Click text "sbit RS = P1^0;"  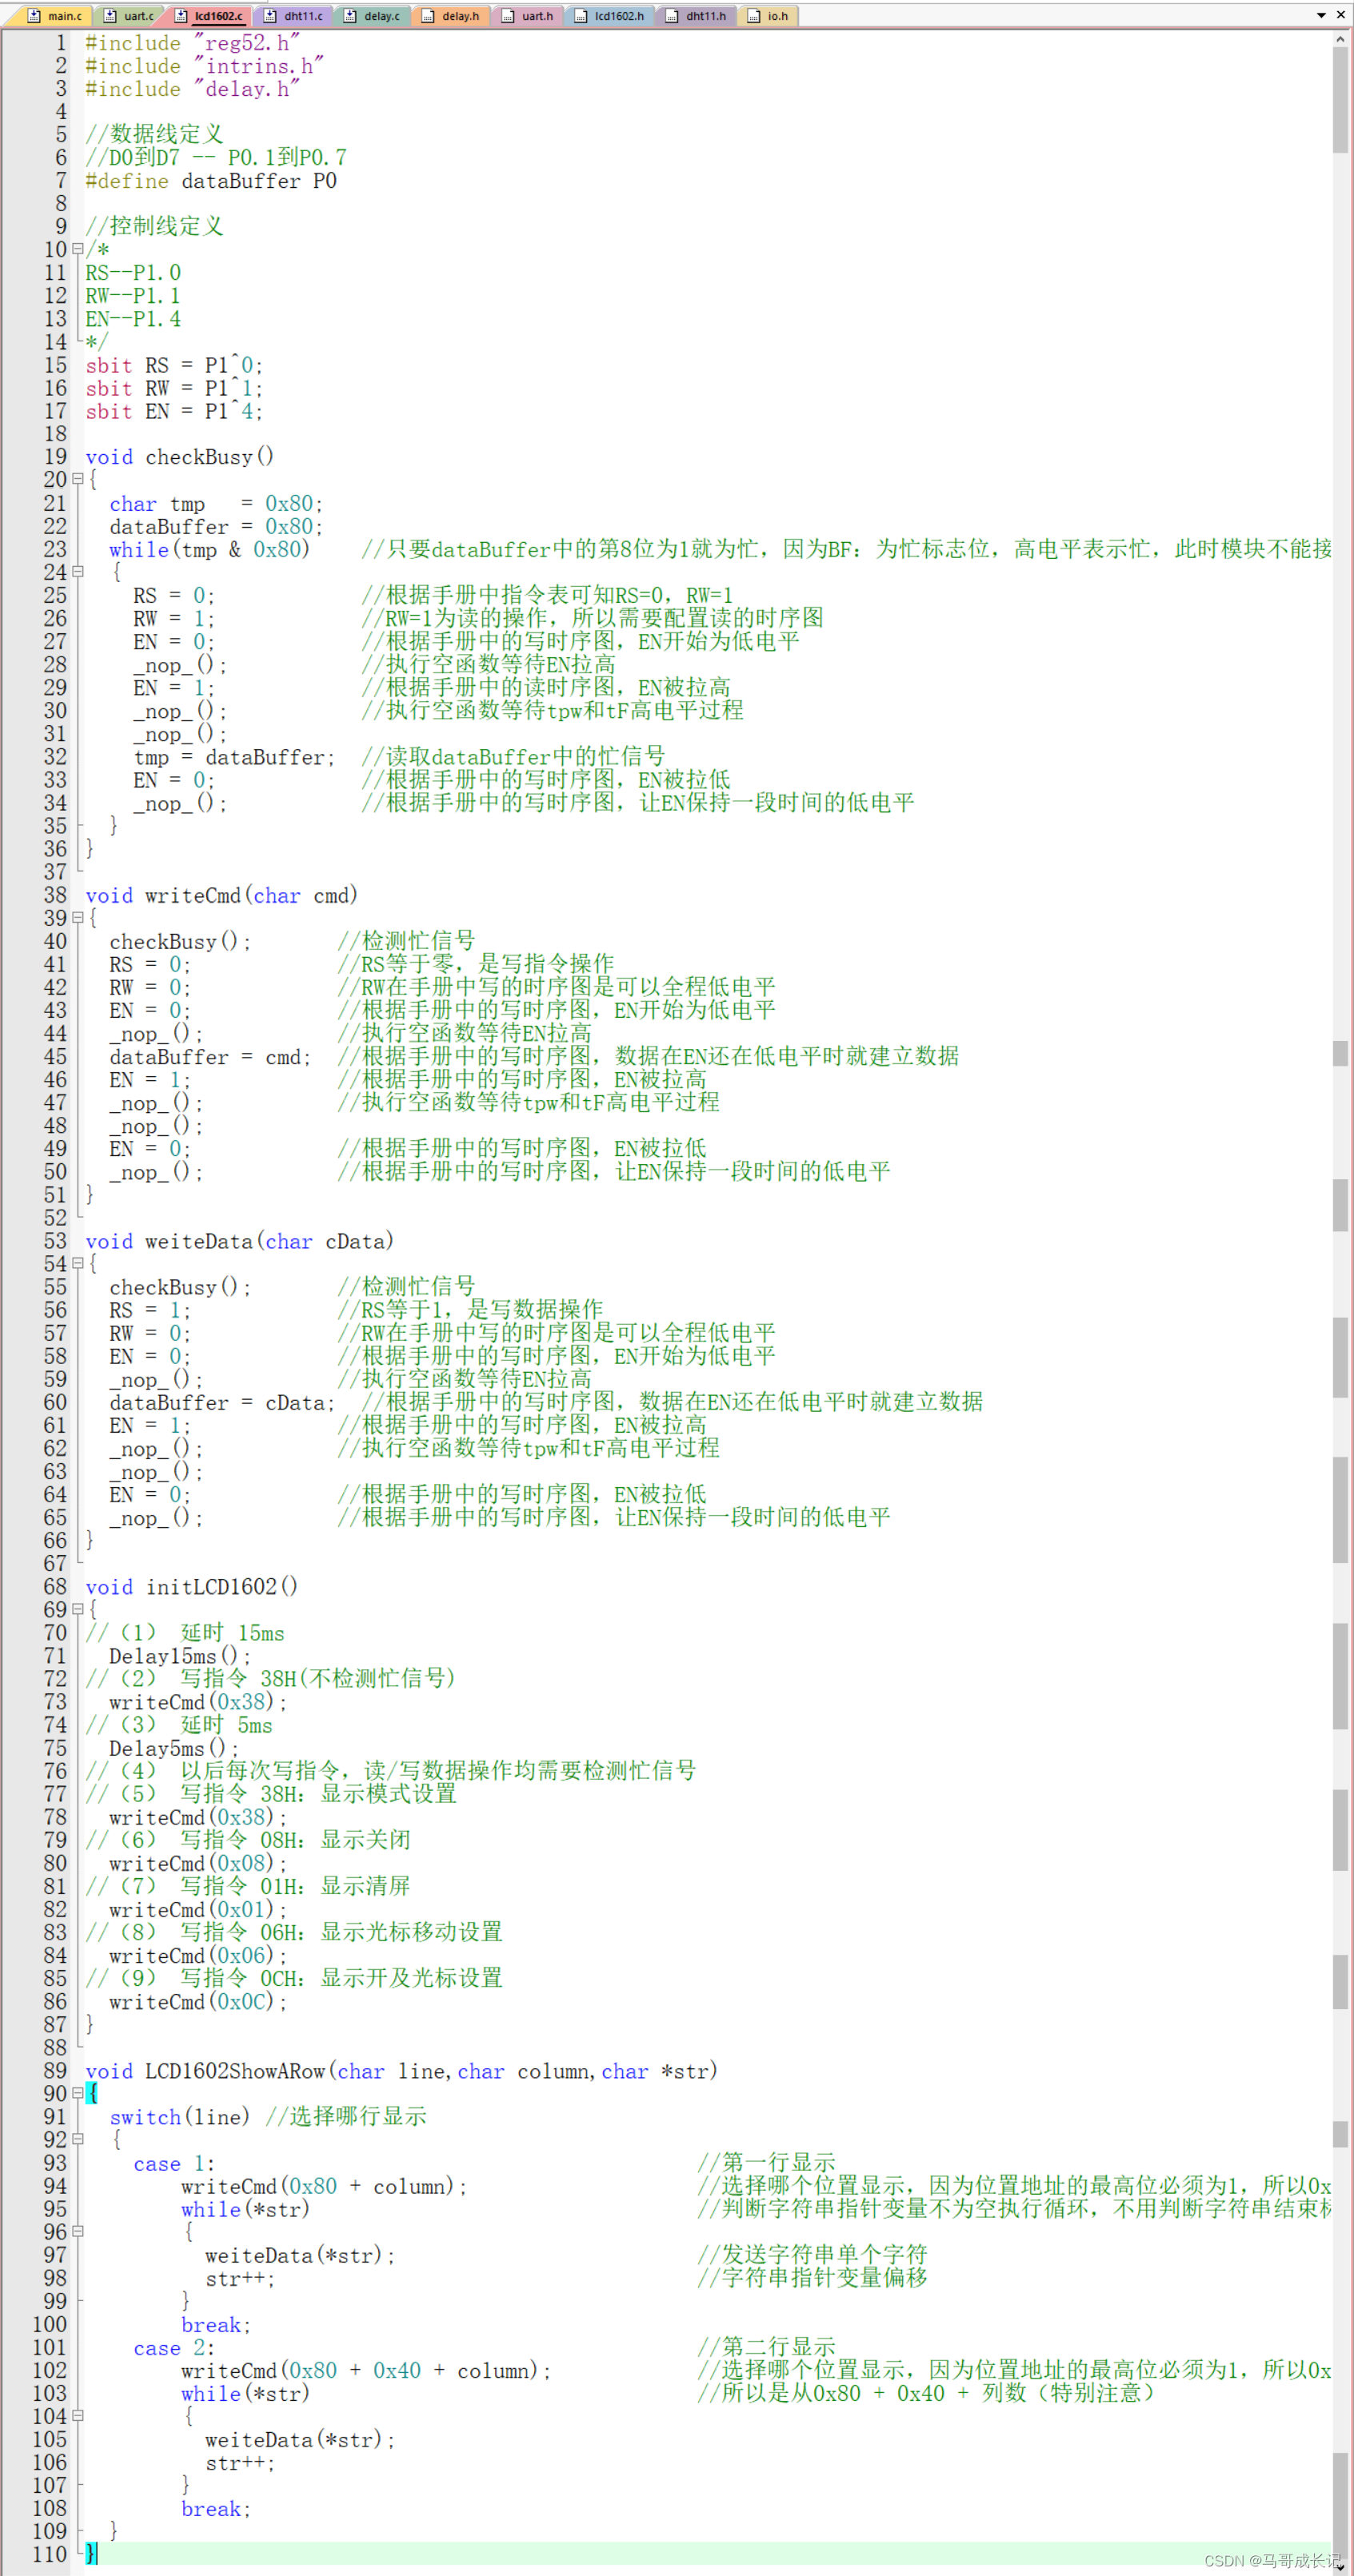click(174, 365)
